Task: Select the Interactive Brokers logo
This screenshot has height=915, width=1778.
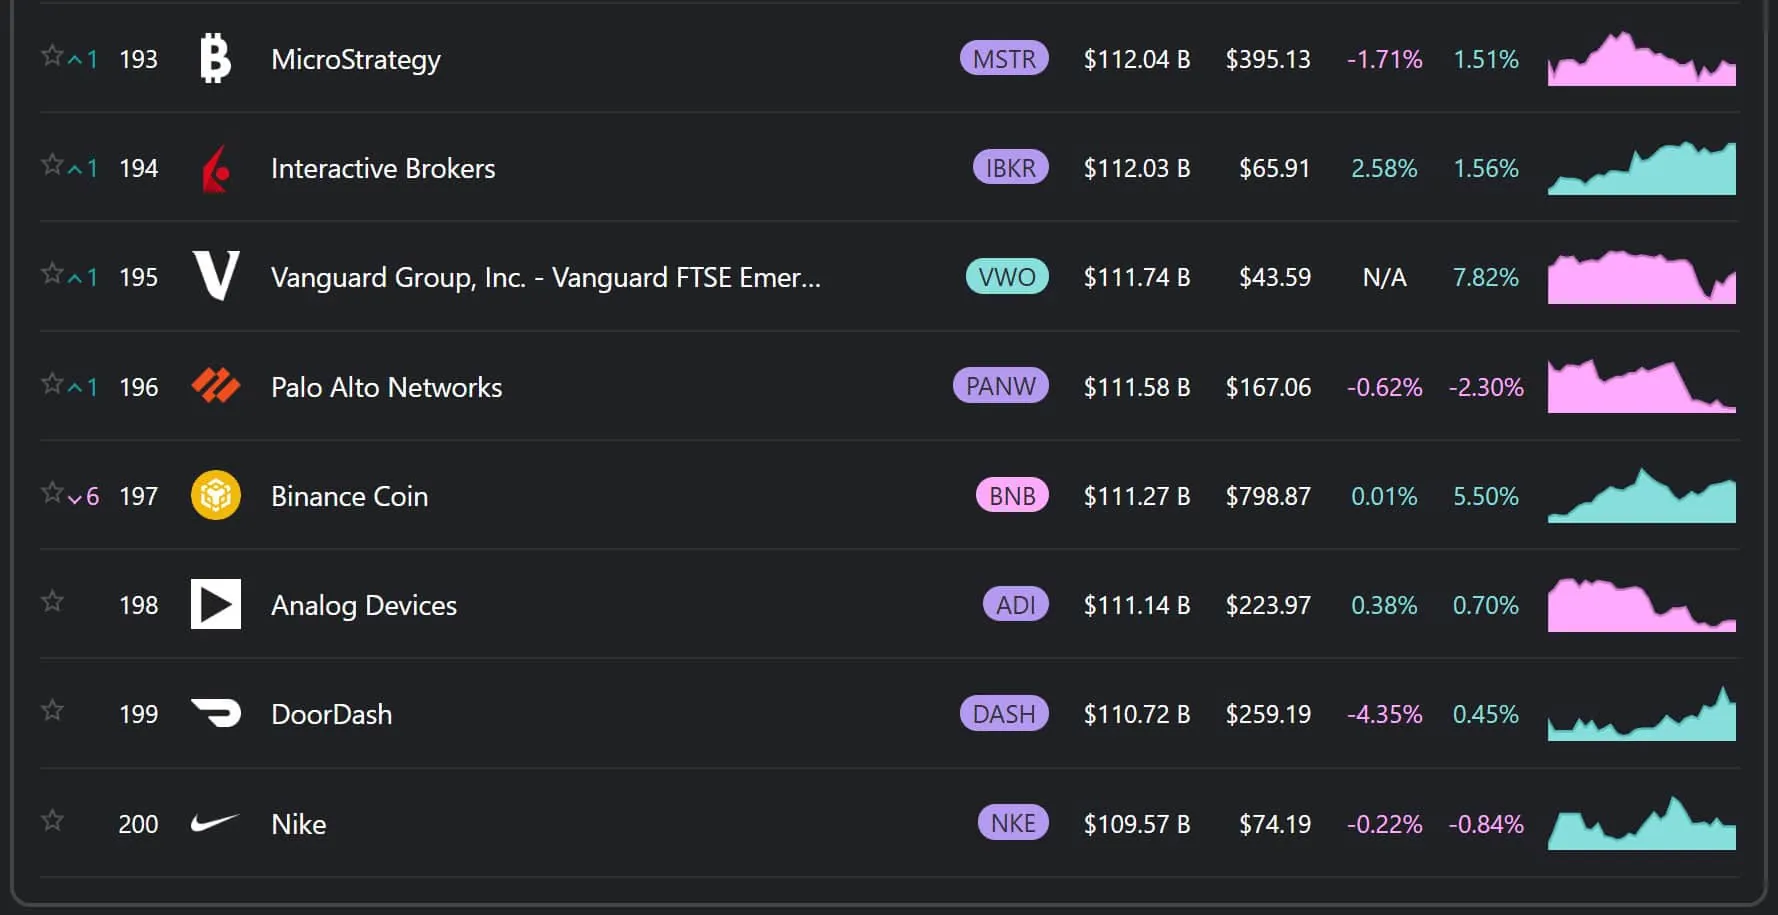Action: (x=215, y=168)
